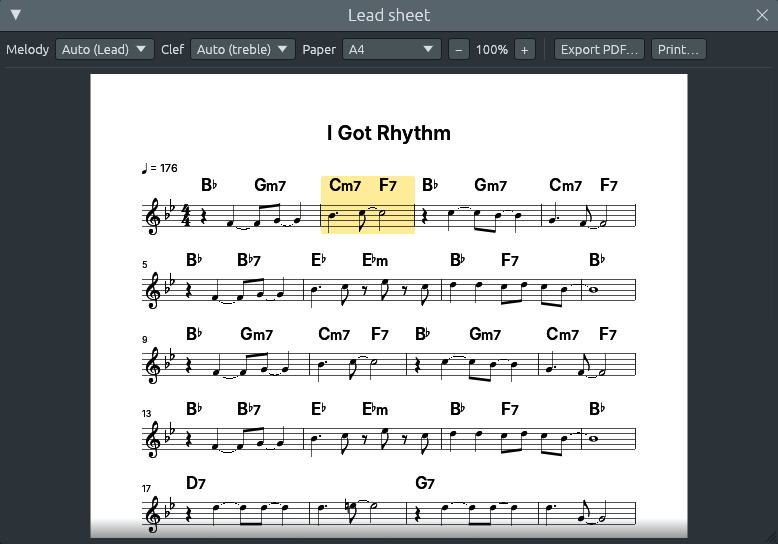The image size is (778, 544).
Task: Increase zoom with the plus button
Action: click(524, 50)
